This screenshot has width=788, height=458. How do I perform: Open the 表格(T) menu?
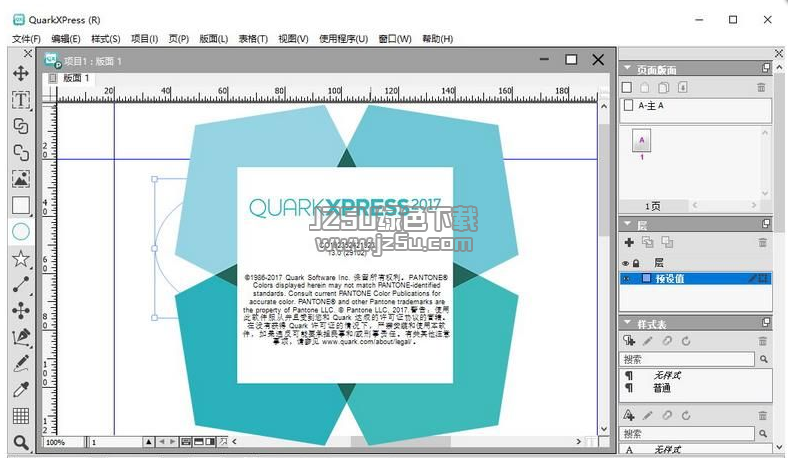click(253, 39)
